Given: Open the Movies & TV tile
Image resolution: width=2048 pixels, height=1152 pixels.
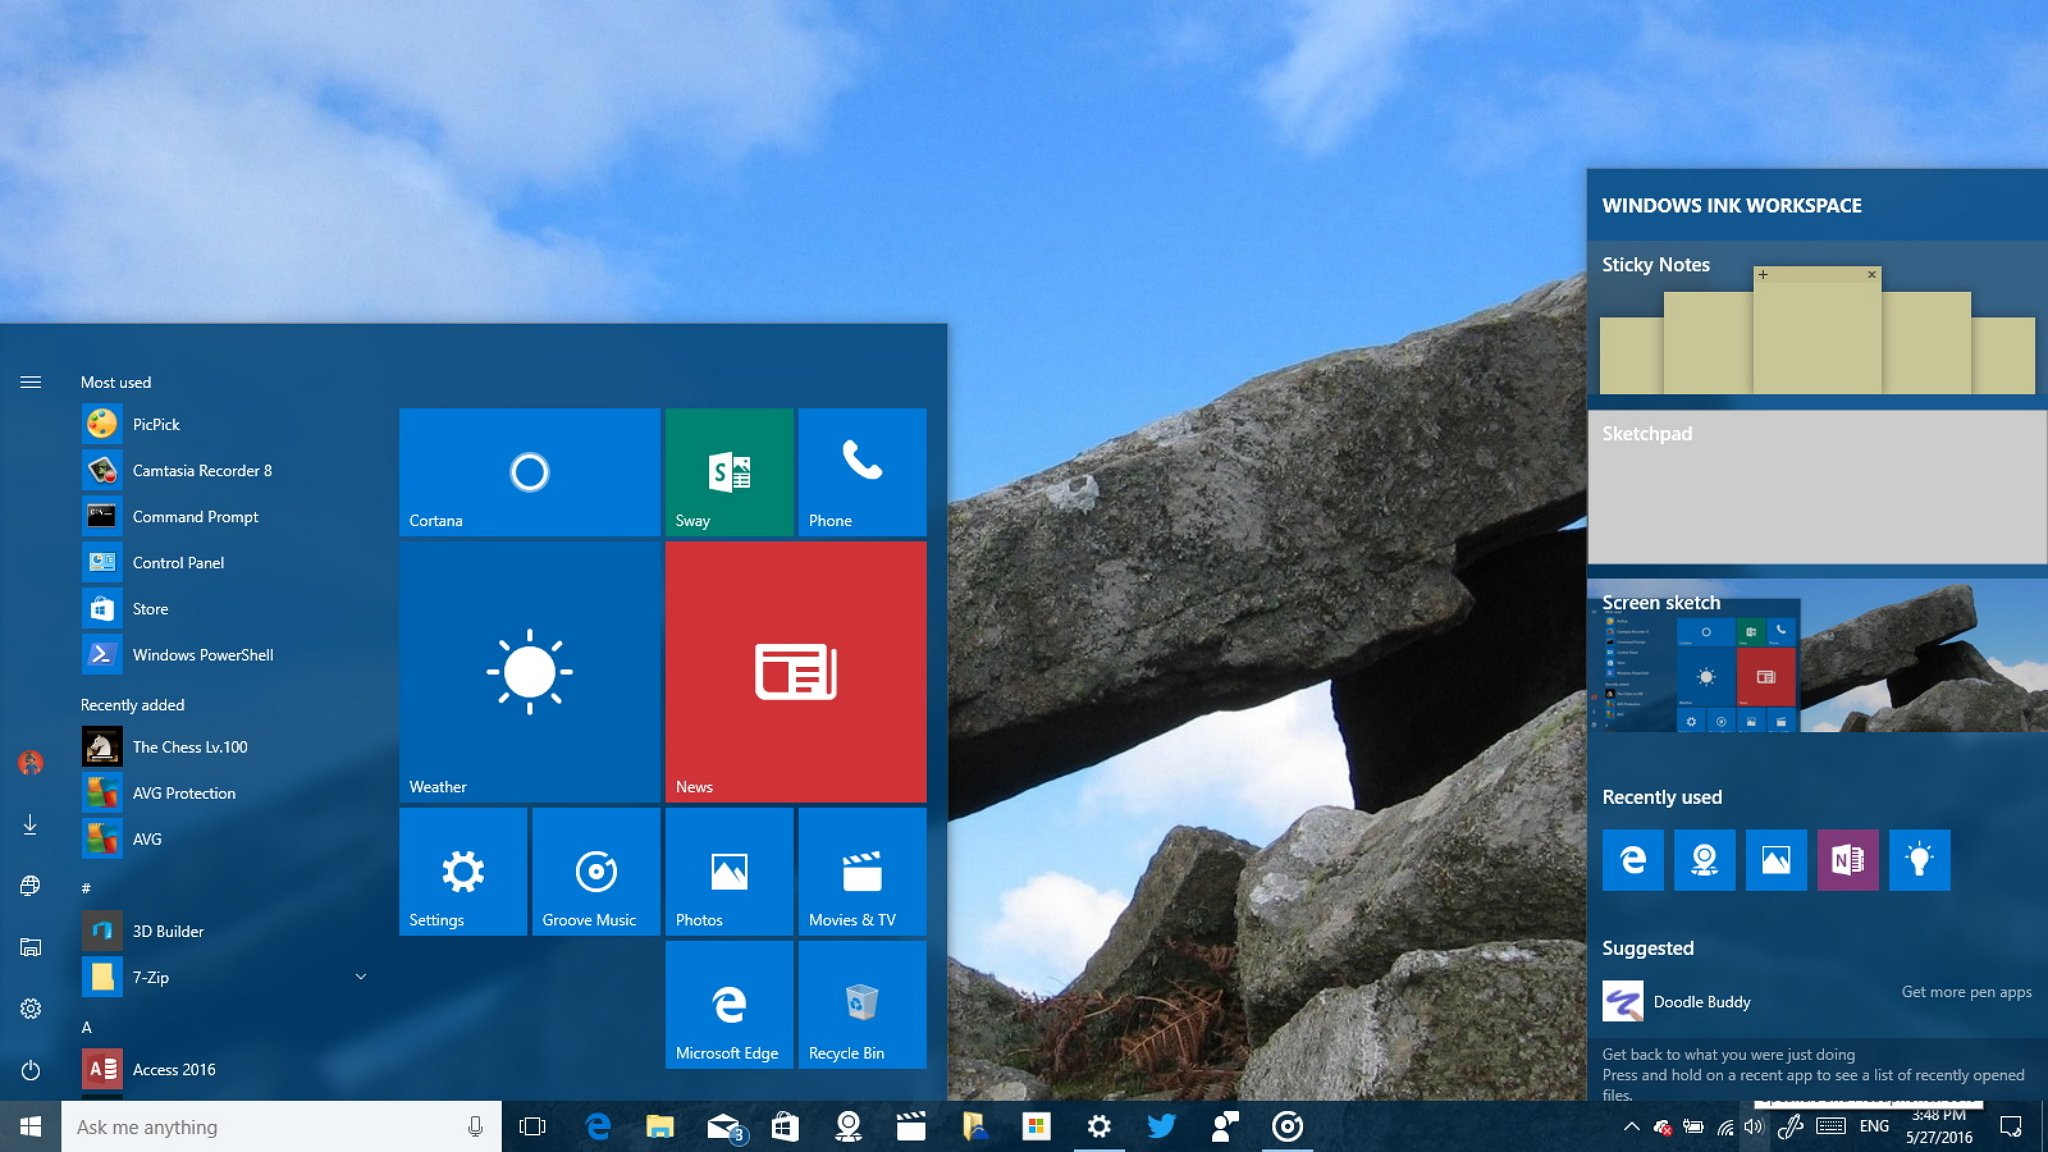Looking at the screenshot, I should pos(862,871).
